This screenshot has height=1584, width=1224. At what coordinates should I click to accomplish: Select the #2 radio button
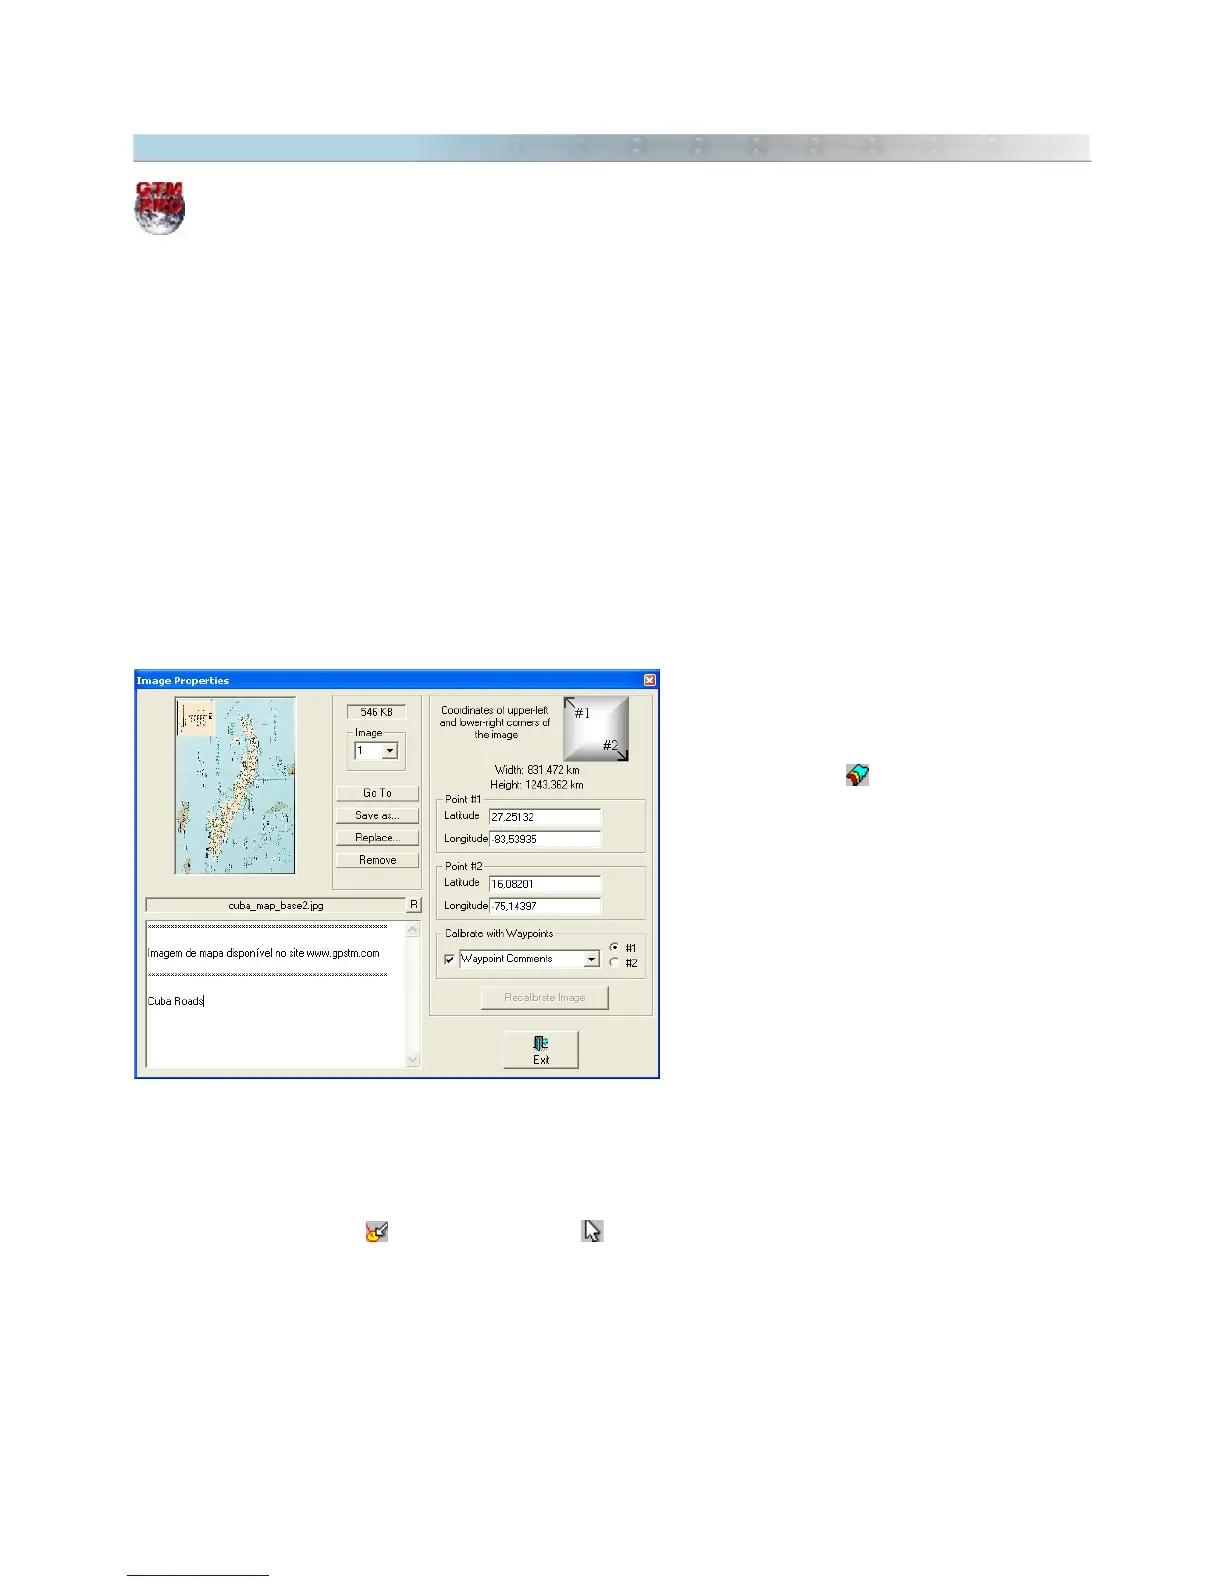614,962
